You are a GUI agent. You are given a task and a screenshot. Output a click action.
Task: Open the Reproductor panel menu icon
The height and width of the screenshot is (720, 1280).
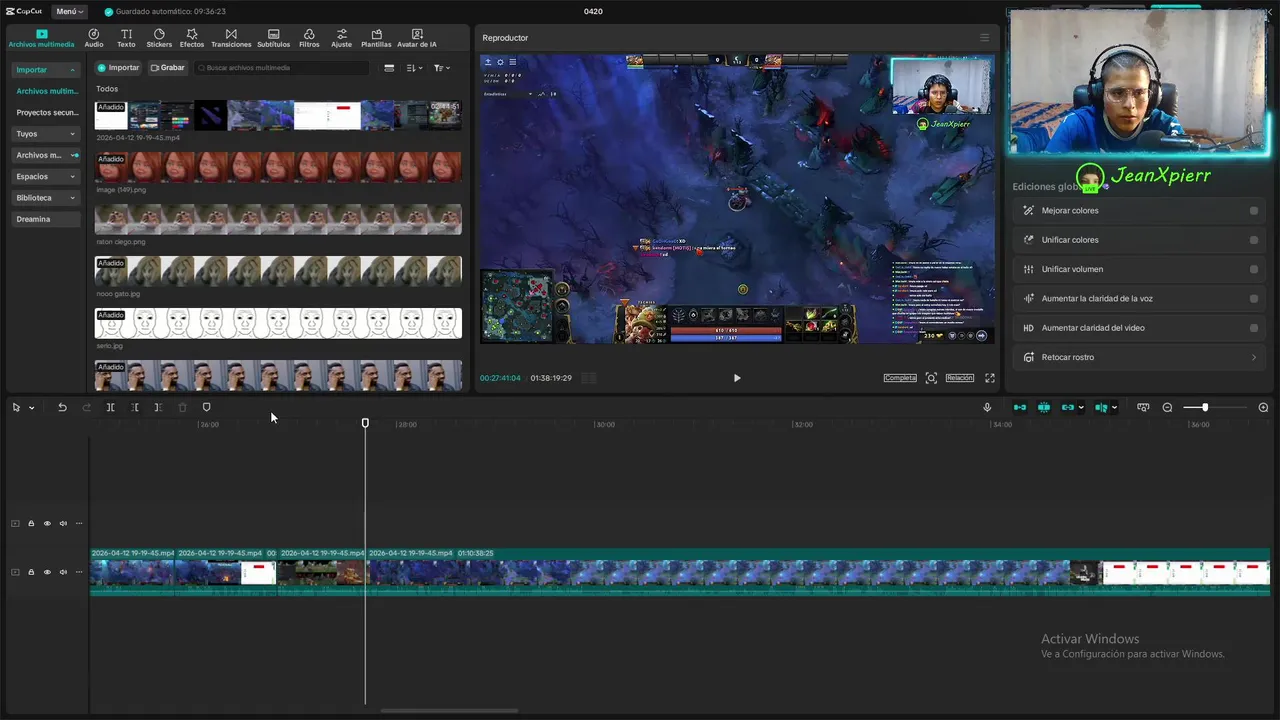tap(984, 38)
